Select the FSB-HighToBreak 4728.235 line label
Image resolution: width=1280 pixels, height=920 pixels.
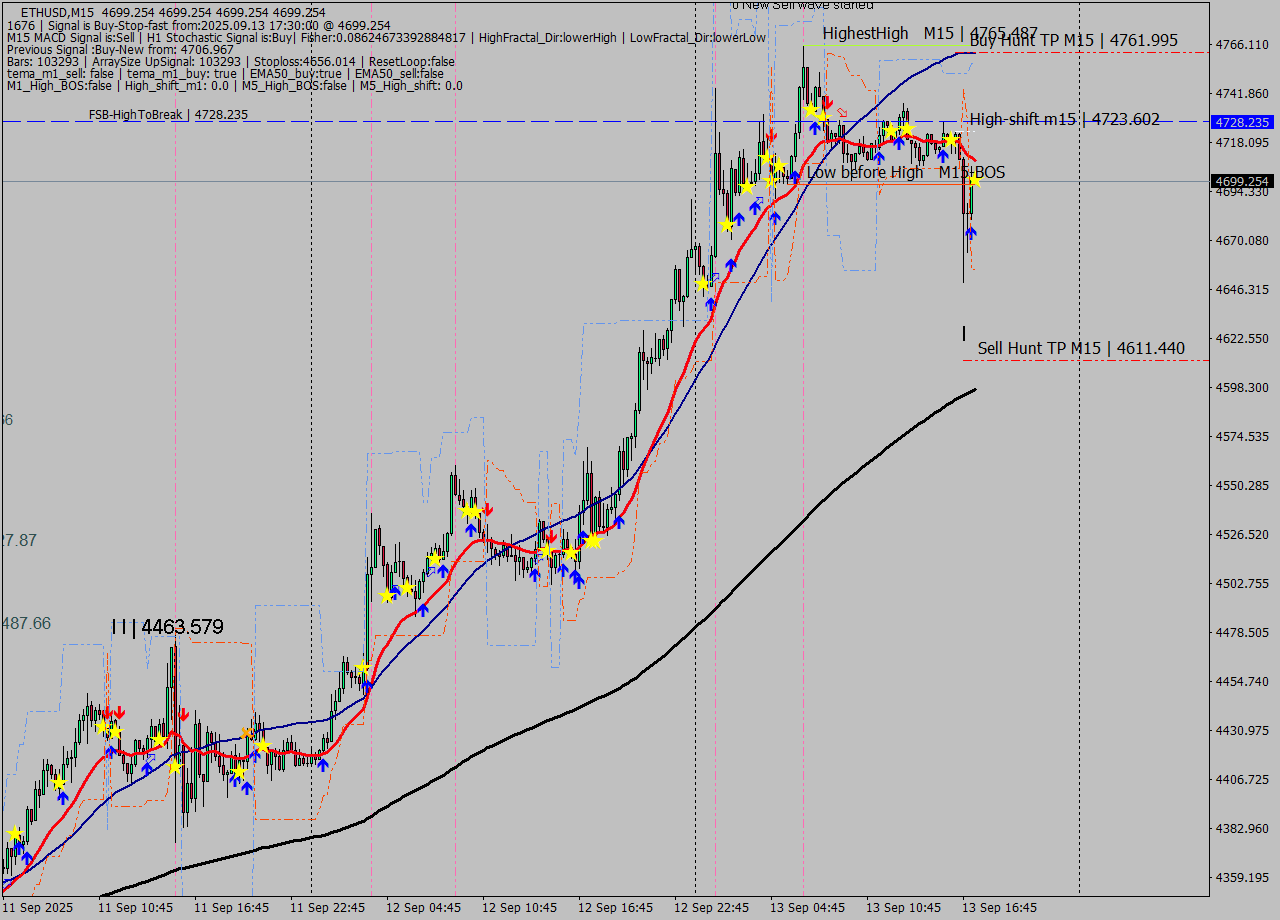point(168,115)
